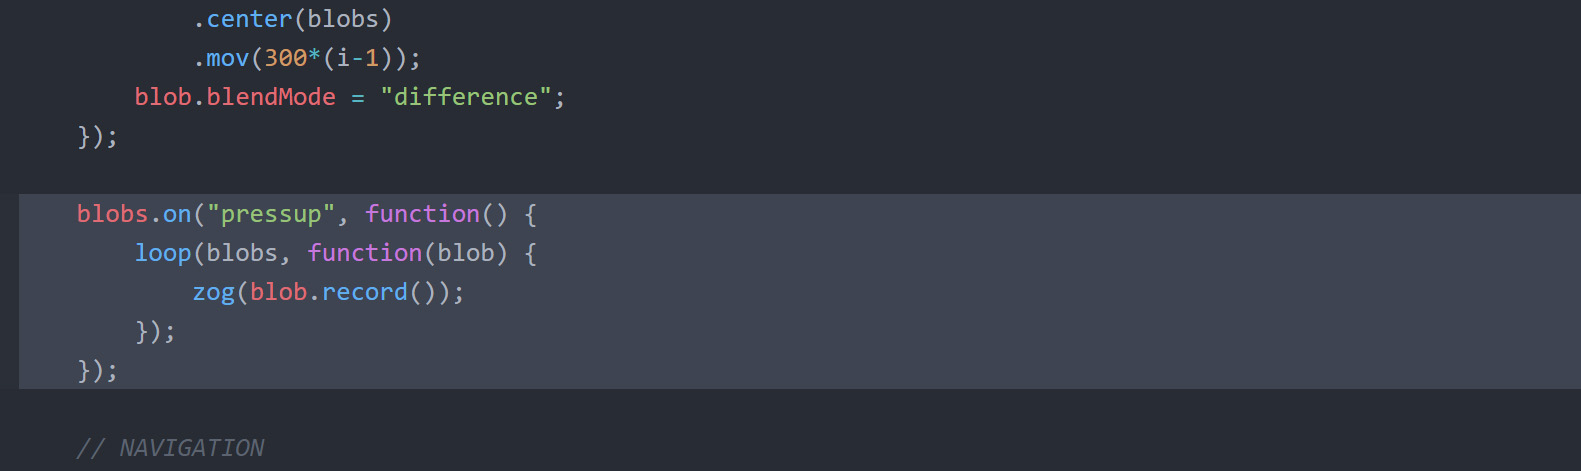Click the mov method call
The height and width of the screenshot is (471, 1581).
pos(228,58)
